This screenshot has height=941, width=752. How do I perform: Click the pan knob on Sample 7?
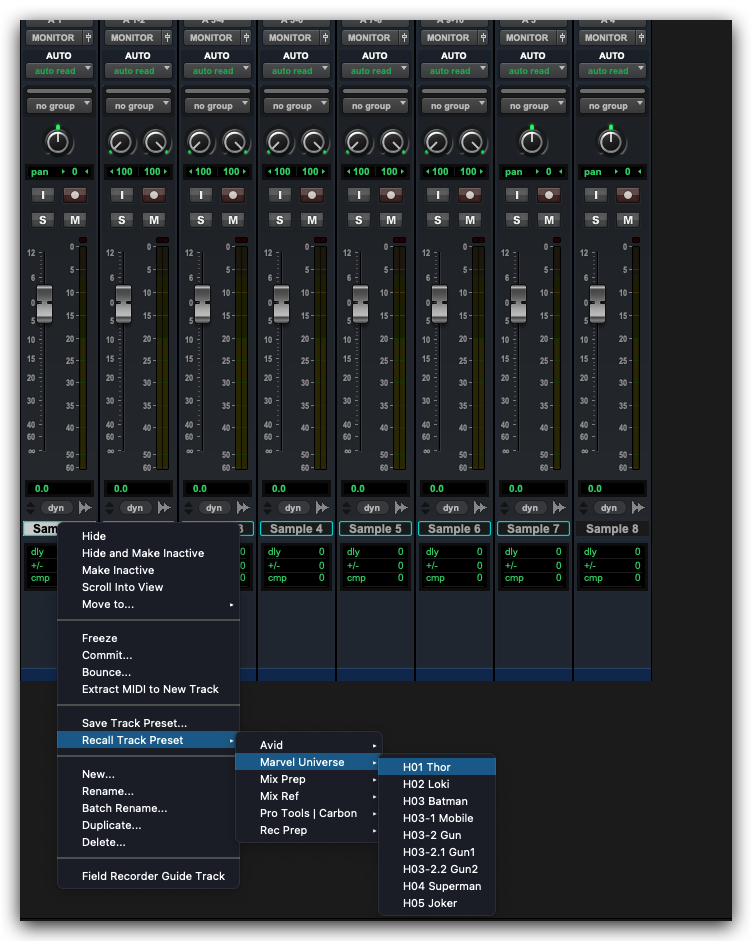[532, 142]
